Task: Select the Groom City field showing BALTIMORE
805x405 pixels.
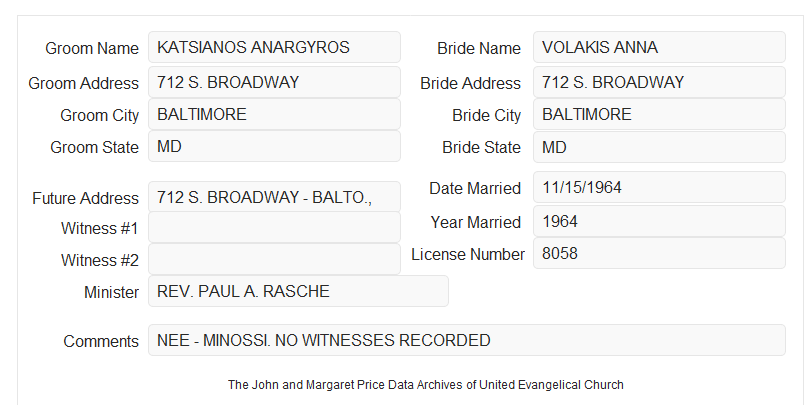Action: (x=274, y=114)
